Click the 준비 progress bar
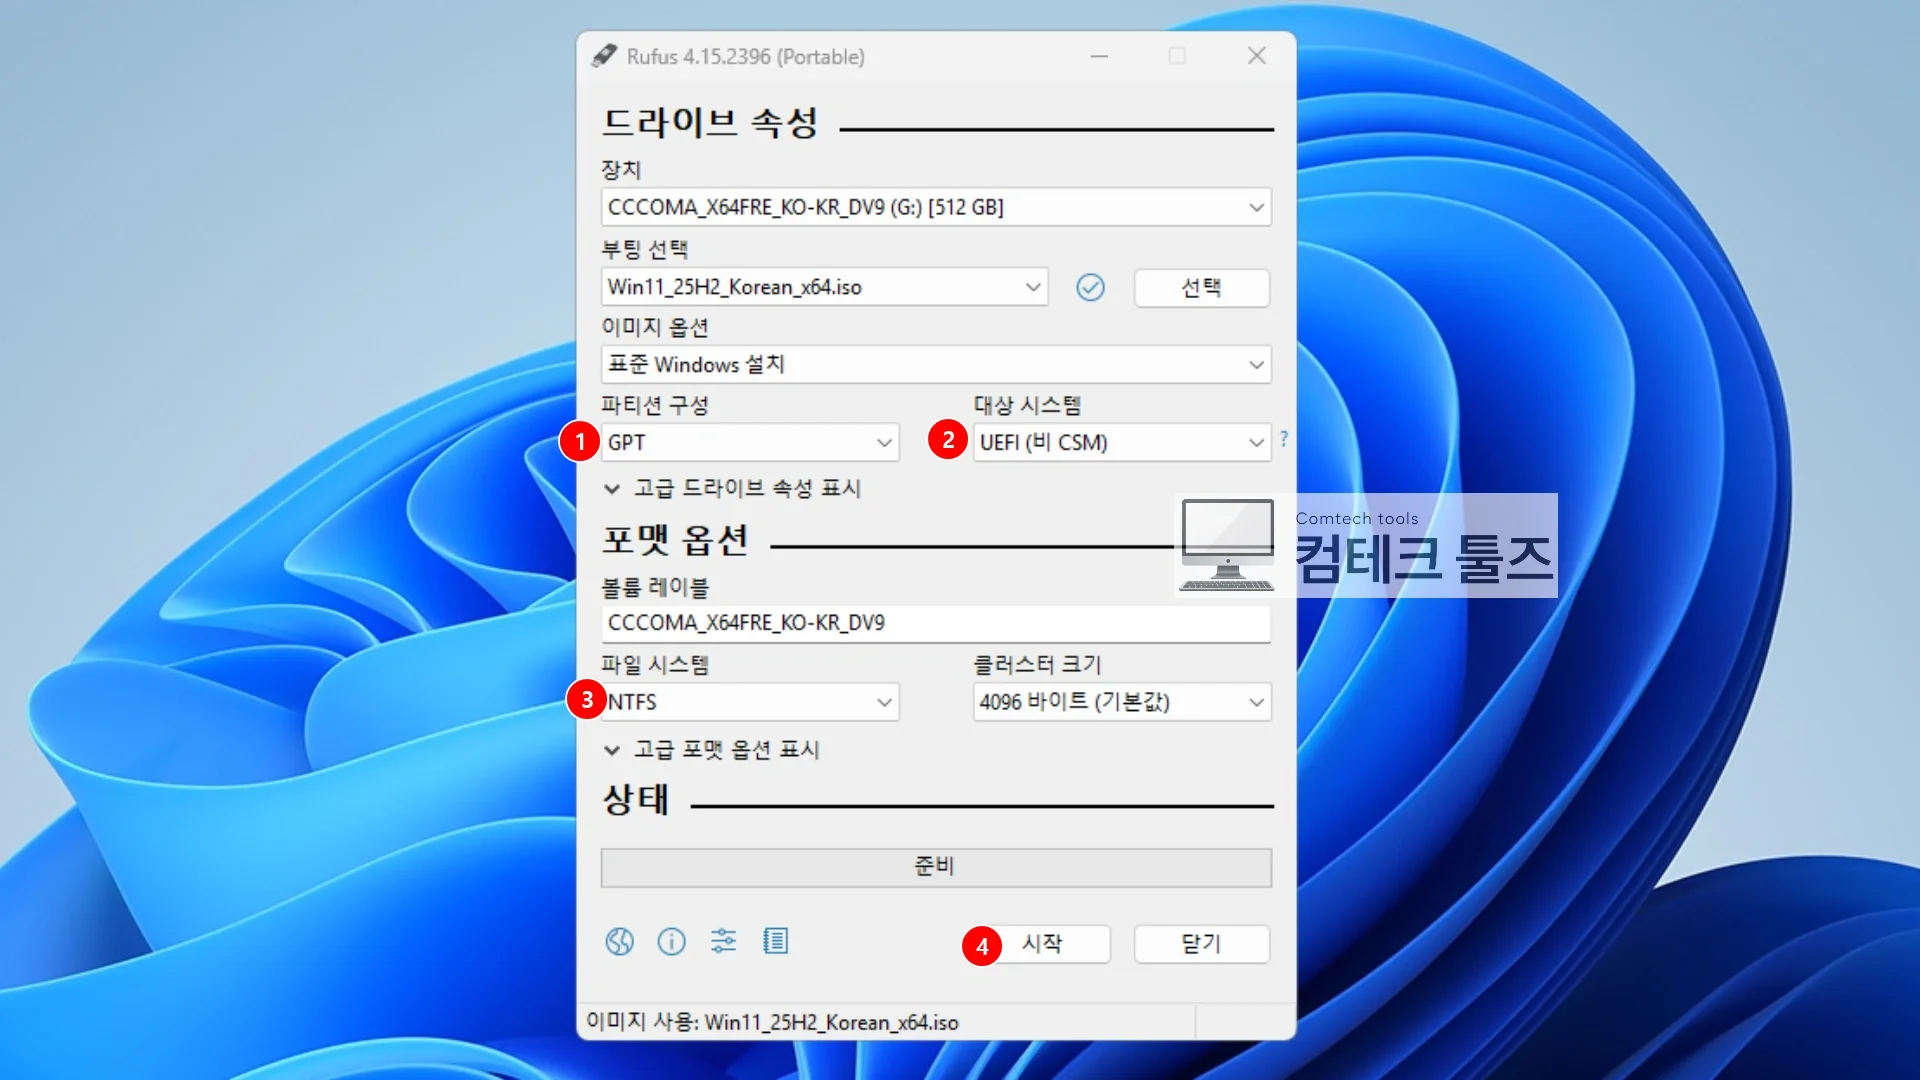1920x1080 pixels. [936, 867]
